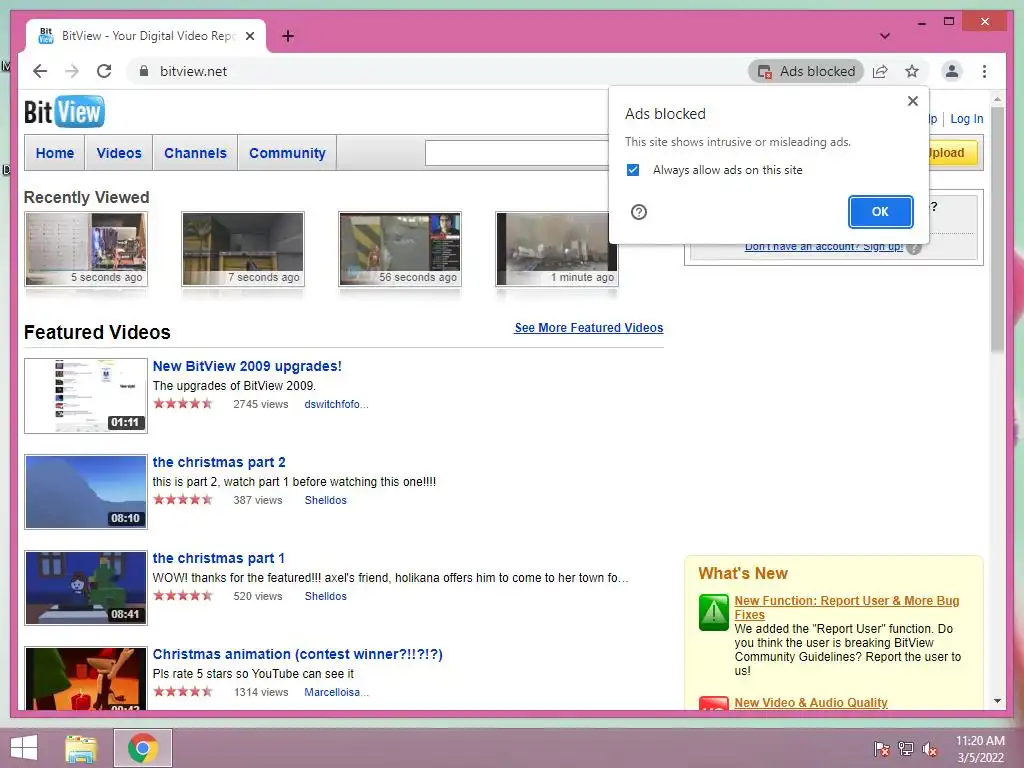Viewport: 1024px width, 768px height.
Task: Open help with the question mark in popup
Action: 639,212
